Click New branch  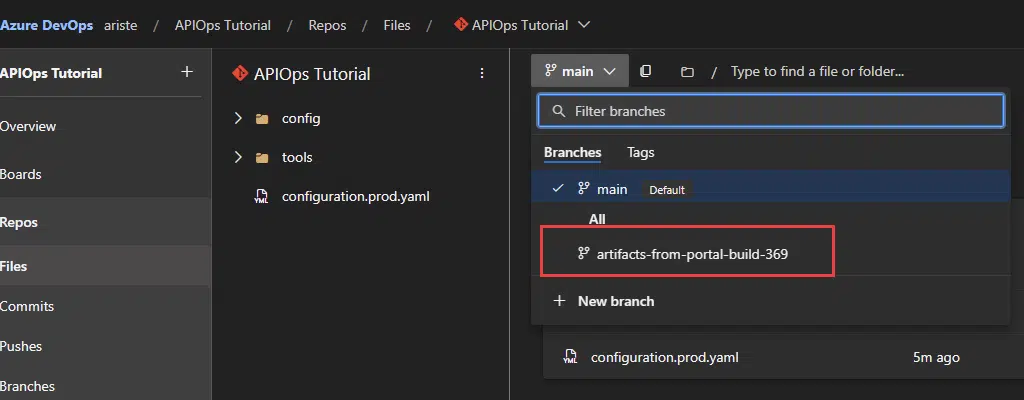coord(615,301)
